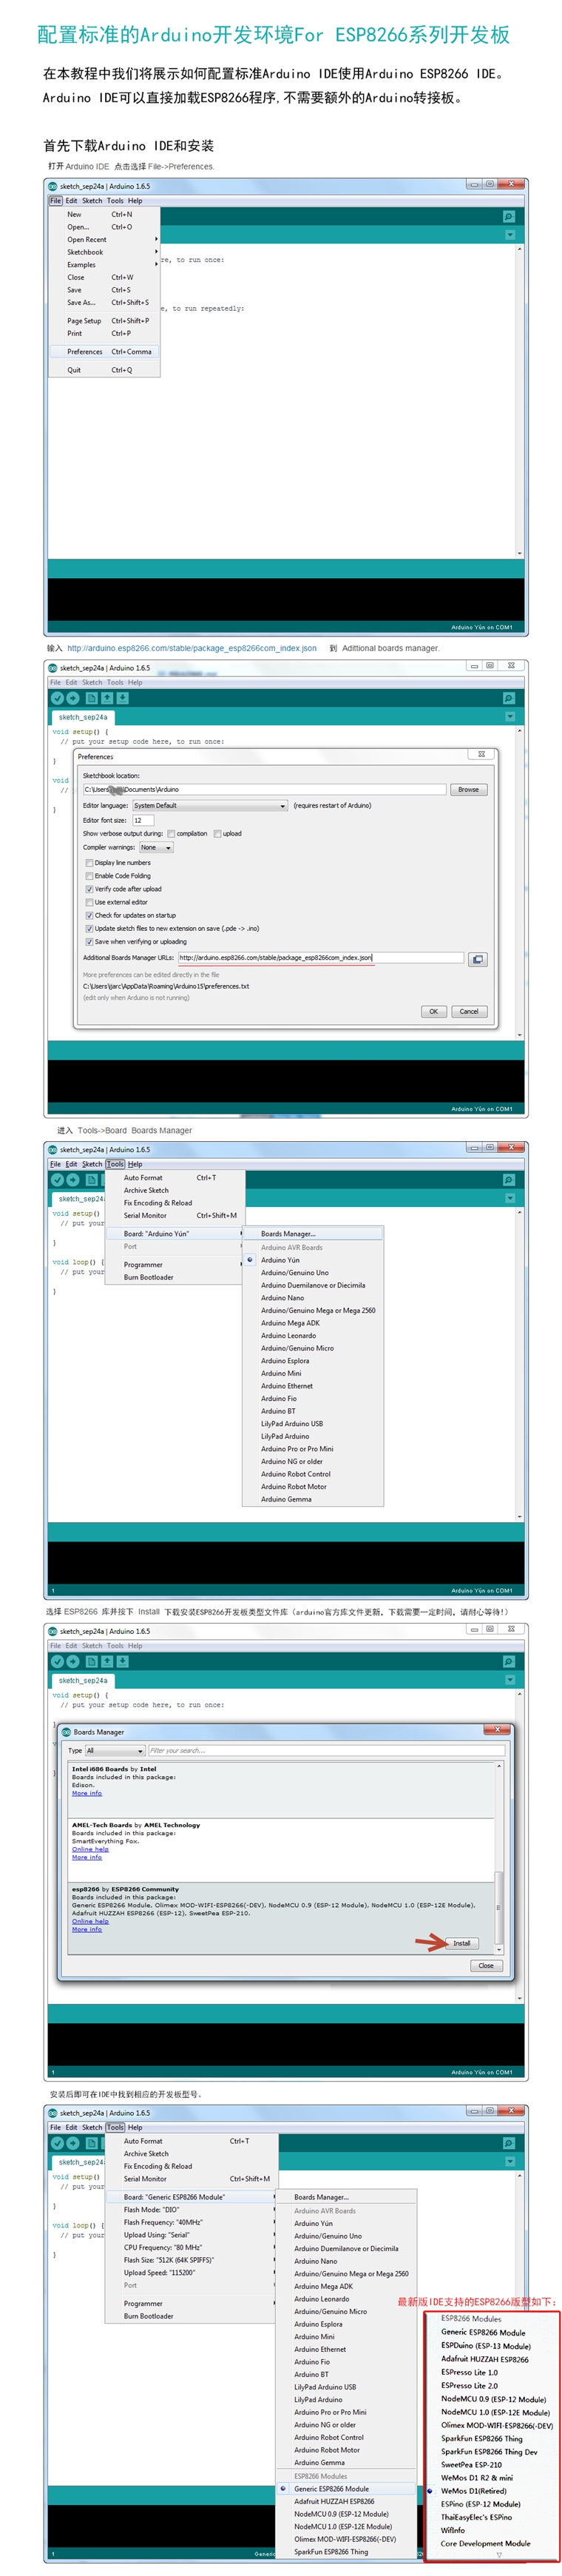Open the Editor language System Default dropdown
The image size is (562, 2576).
210,805
